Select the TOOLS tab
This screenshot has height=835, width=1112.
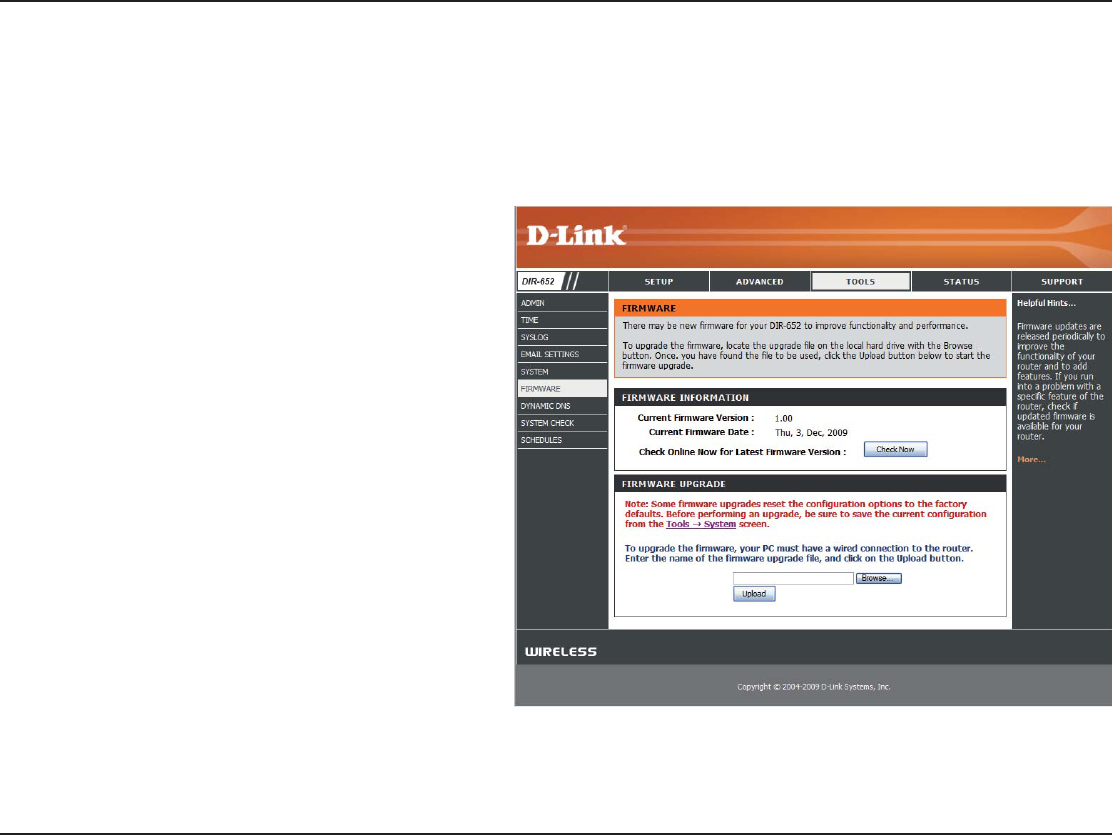860,282
